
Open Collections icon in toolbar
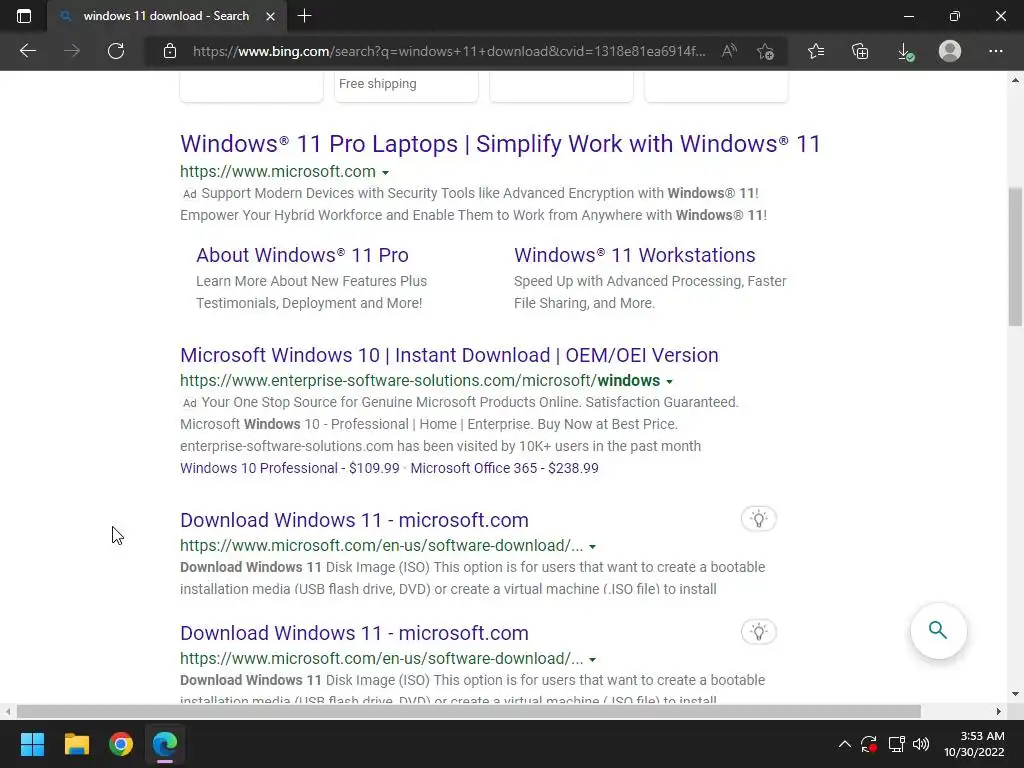tap(860, 51)
